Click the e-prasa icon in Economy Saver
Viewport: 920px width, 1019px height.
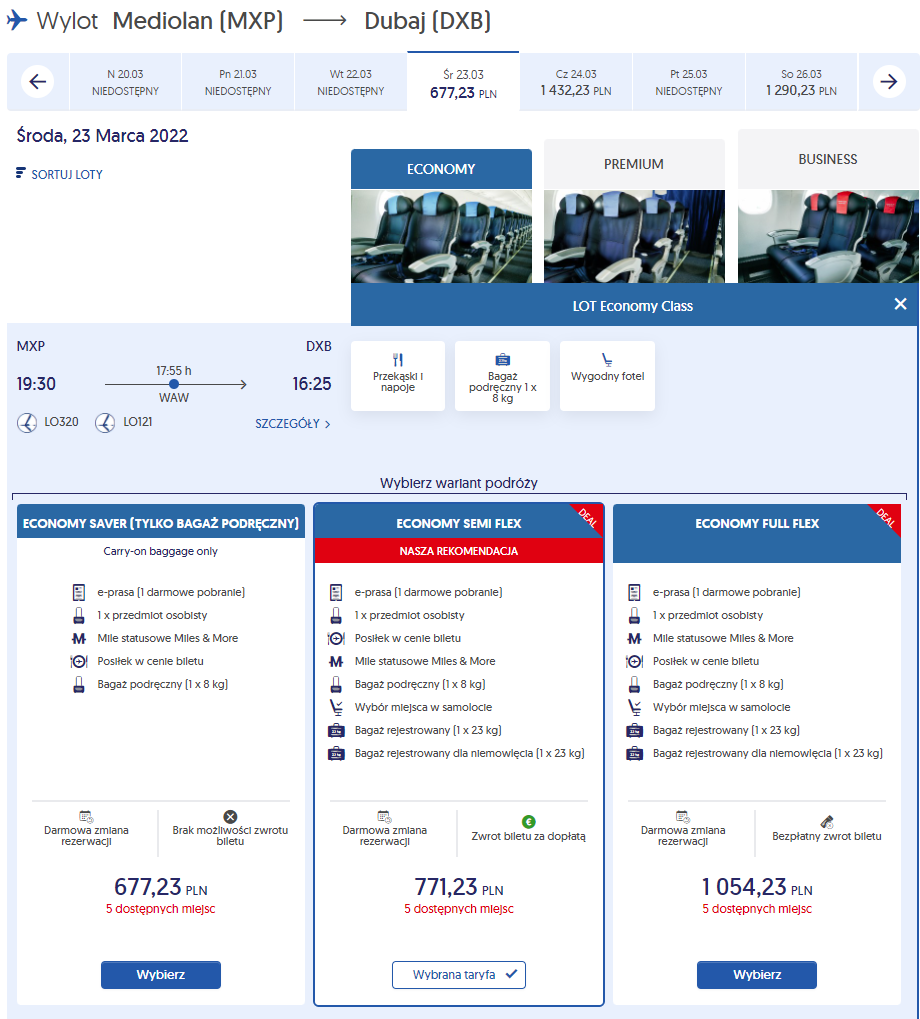(79, 592)
